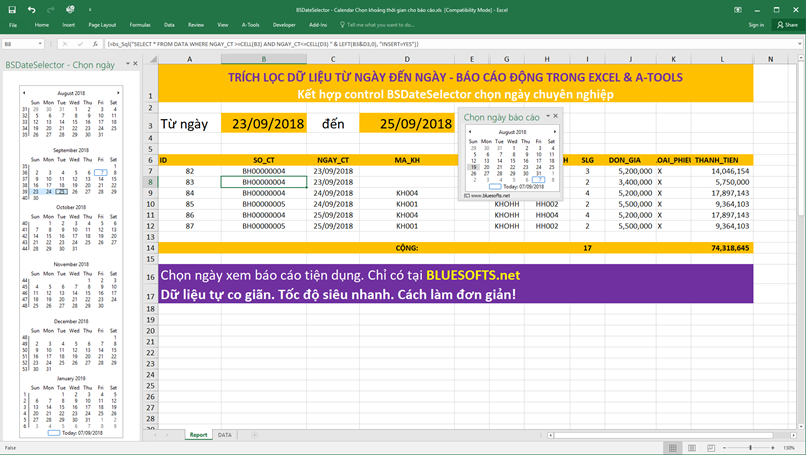Click the Sign in link
The height and width of the screenshot is (455, 806).
pyautogui.click(x=756, y=25)
